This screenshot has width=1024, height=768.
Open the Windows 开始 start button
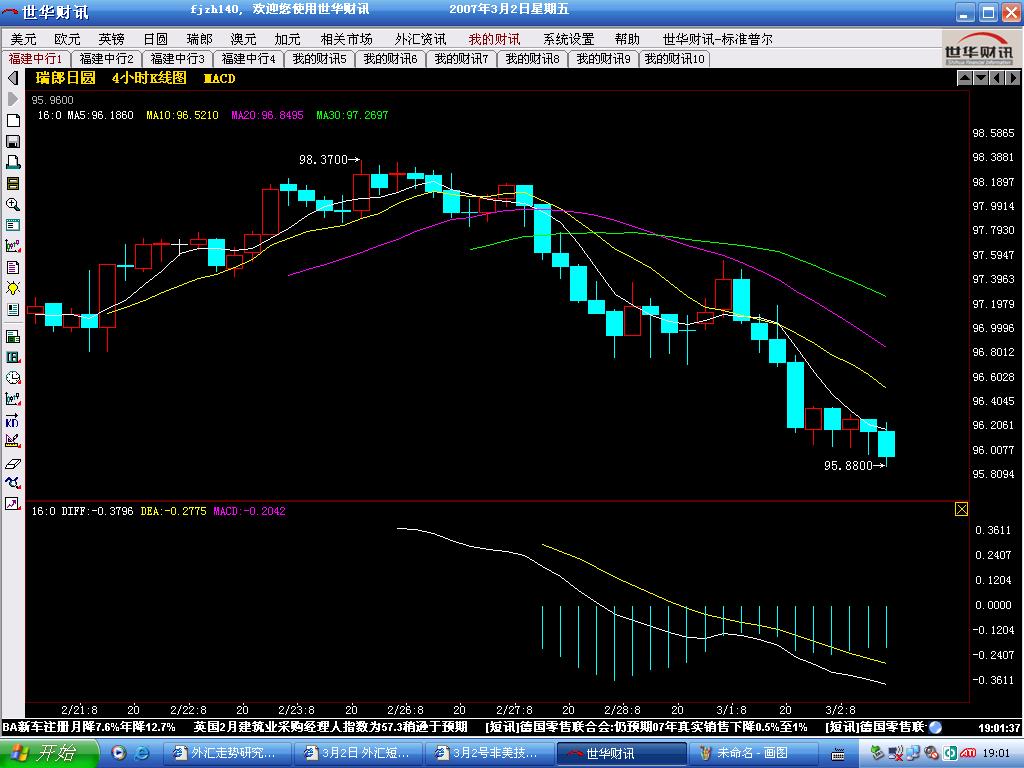49,753
